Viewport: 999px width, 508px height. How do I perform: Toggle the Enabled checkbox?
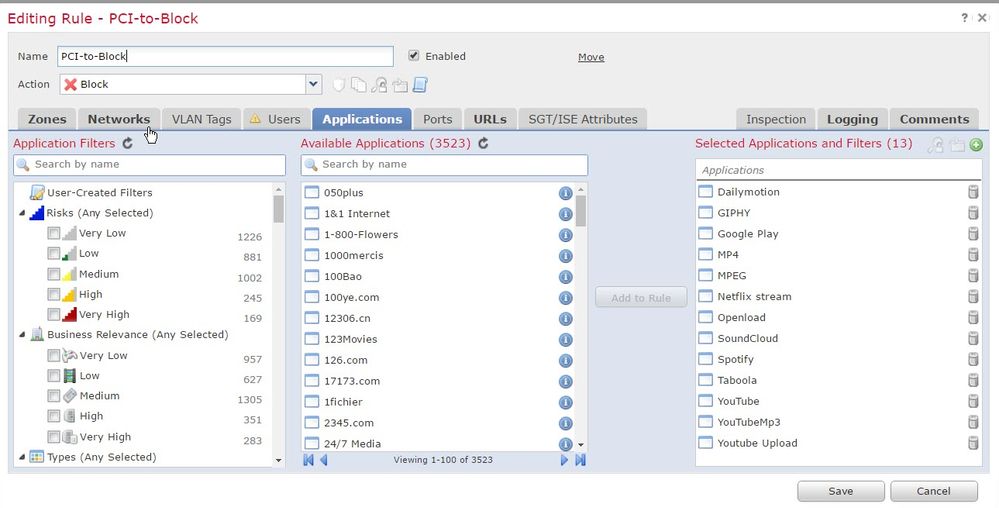point(413,56)
